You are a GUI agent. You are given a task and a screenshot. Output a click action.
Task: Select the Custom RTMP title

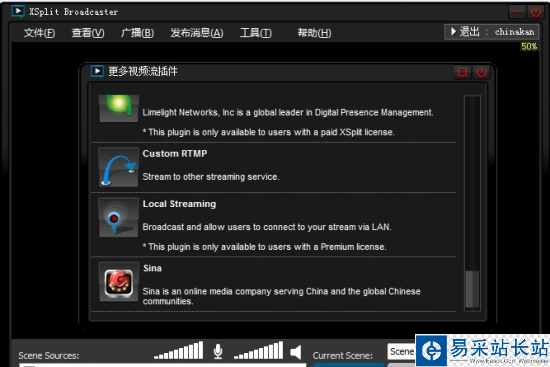[x=175, y=154]
